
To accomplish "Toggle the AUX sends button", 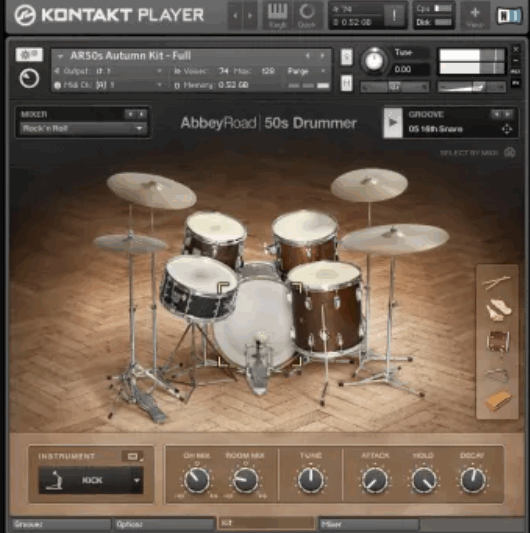I will 515,72.
